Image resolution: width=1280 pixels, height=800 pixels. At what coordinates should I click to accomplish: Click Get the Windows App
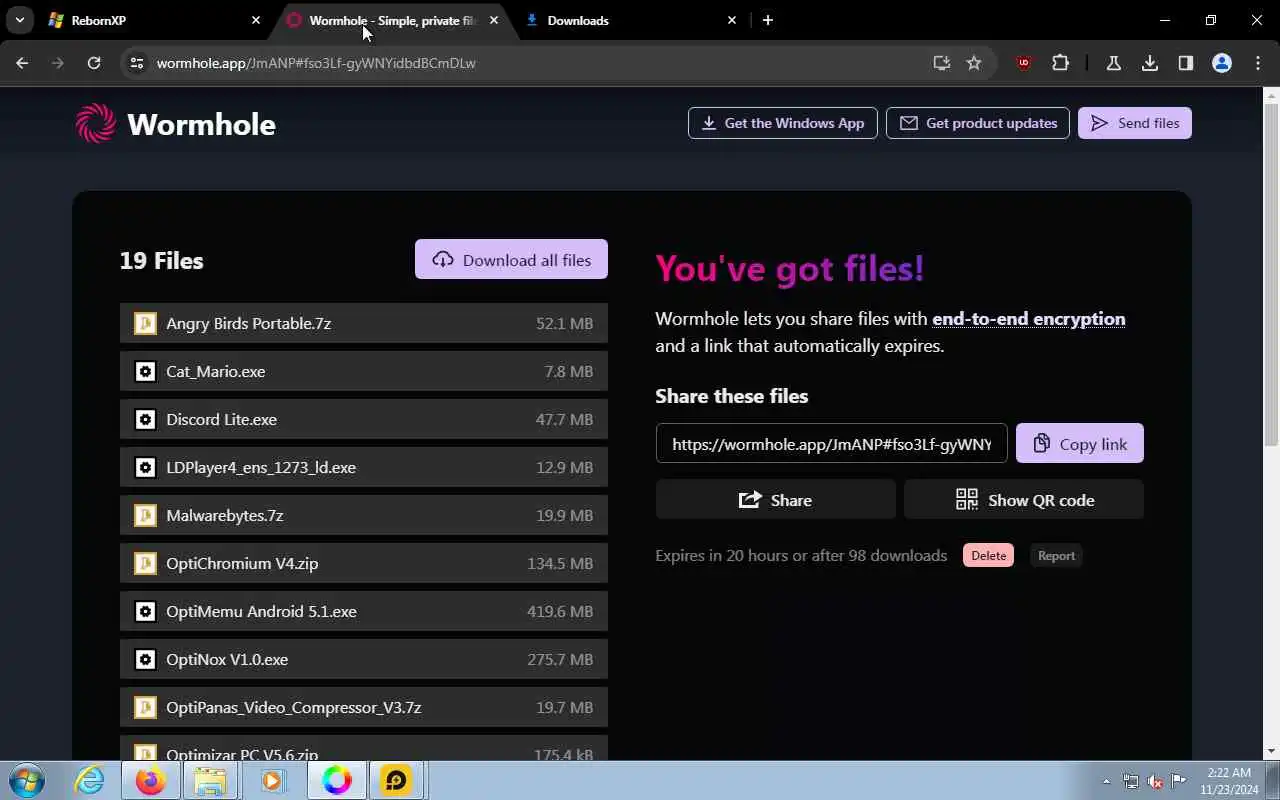783,123
